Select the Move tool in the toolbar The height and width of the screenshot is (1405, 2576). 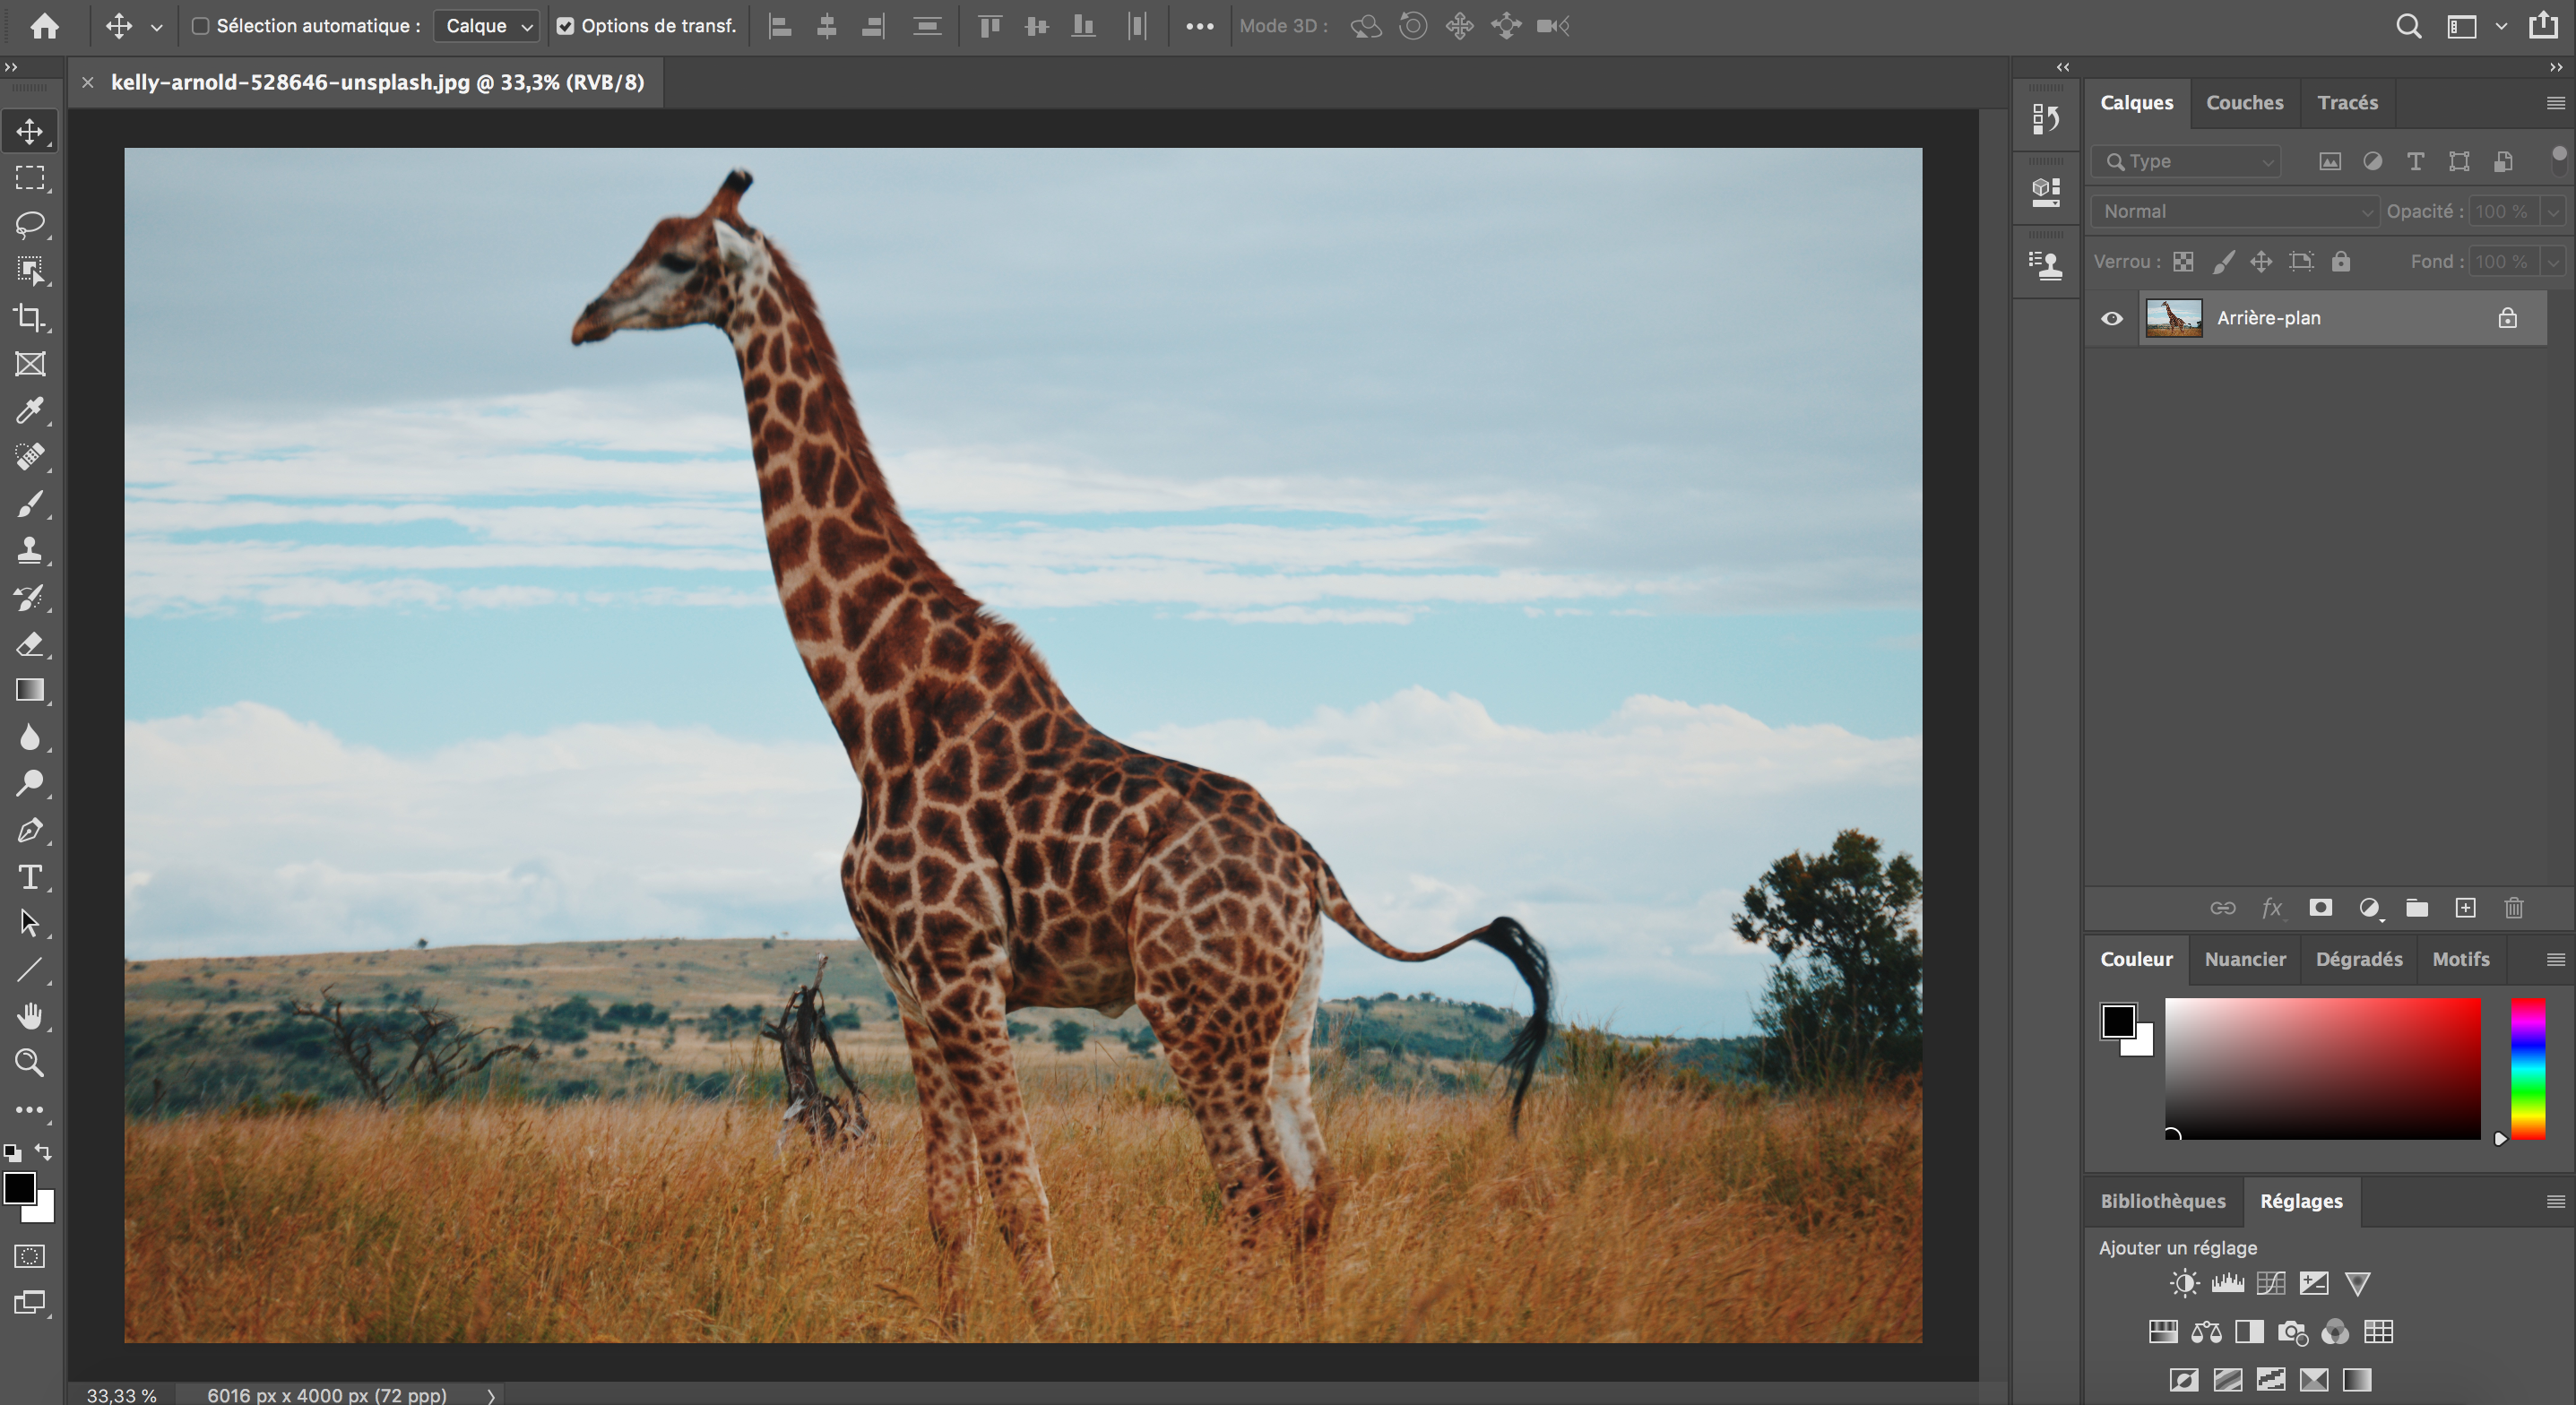[30, 132]
